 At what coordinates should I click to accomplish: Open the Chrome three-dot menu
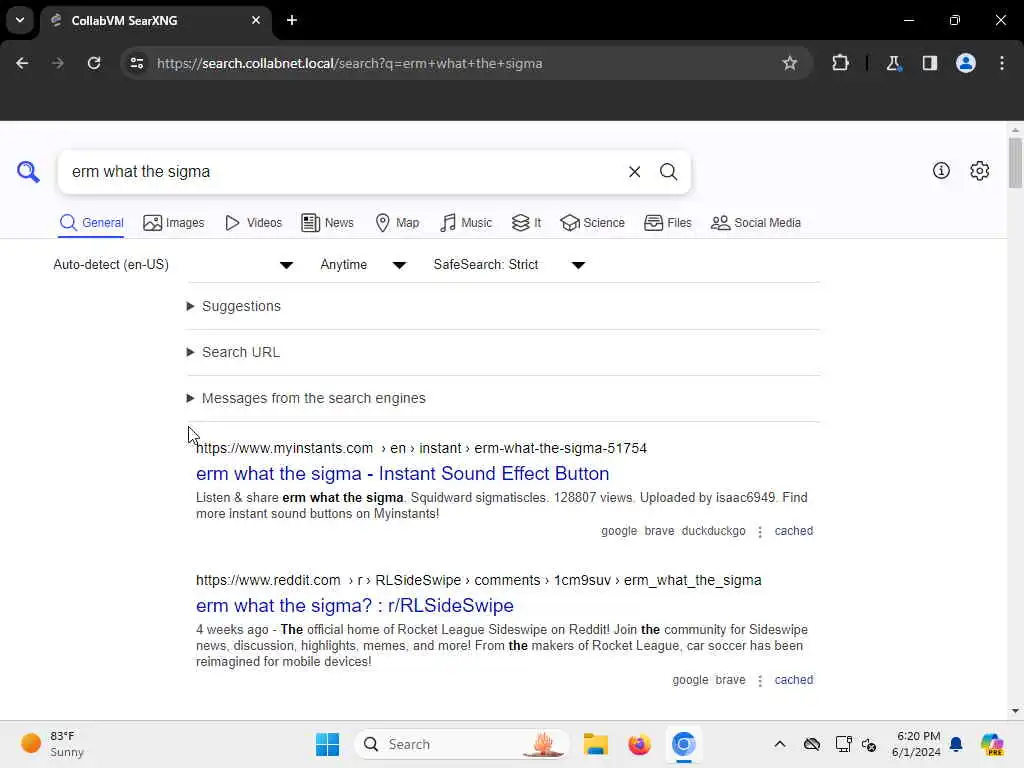tap(1002, 63)
